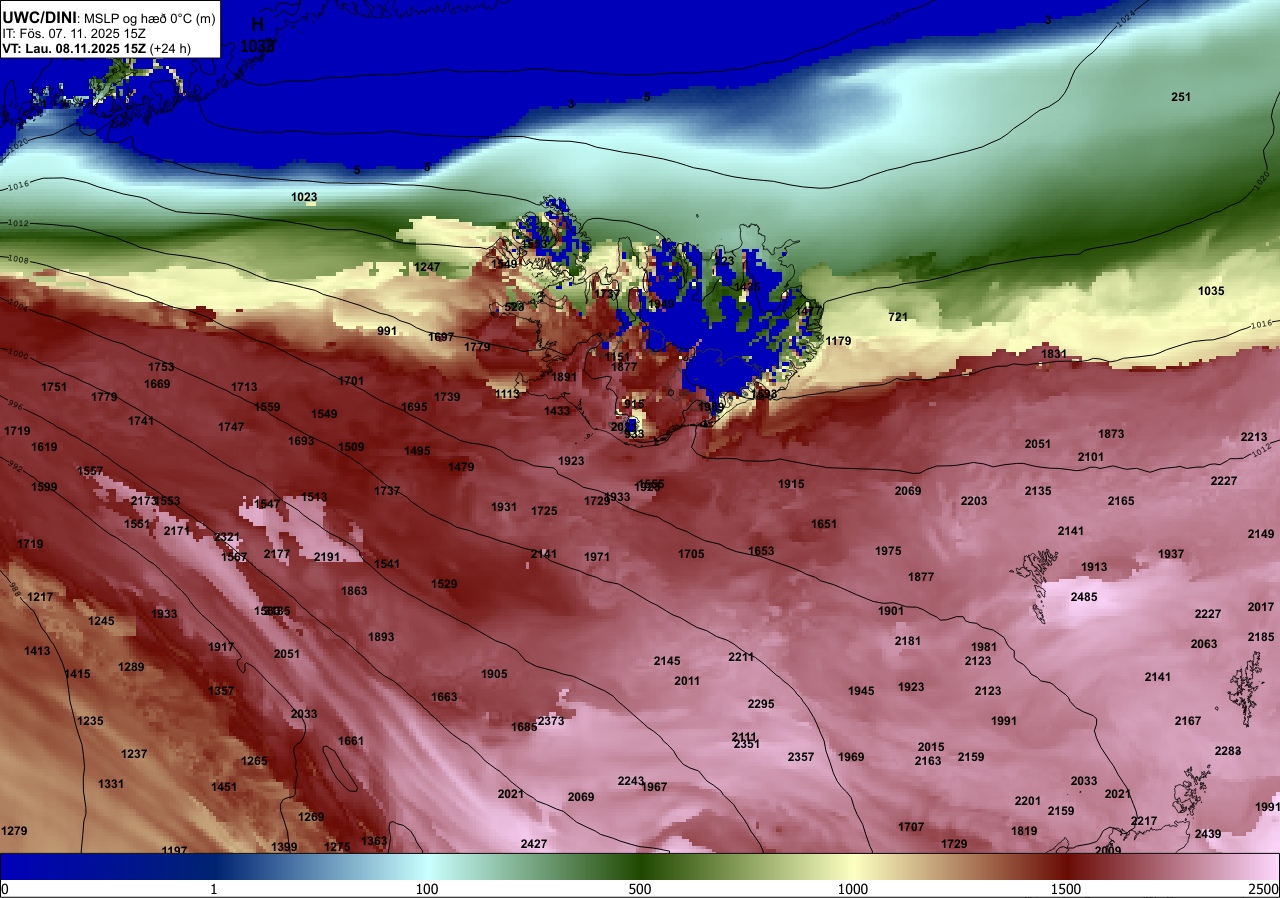Select the 1663 height value

[x=444, y=697]
